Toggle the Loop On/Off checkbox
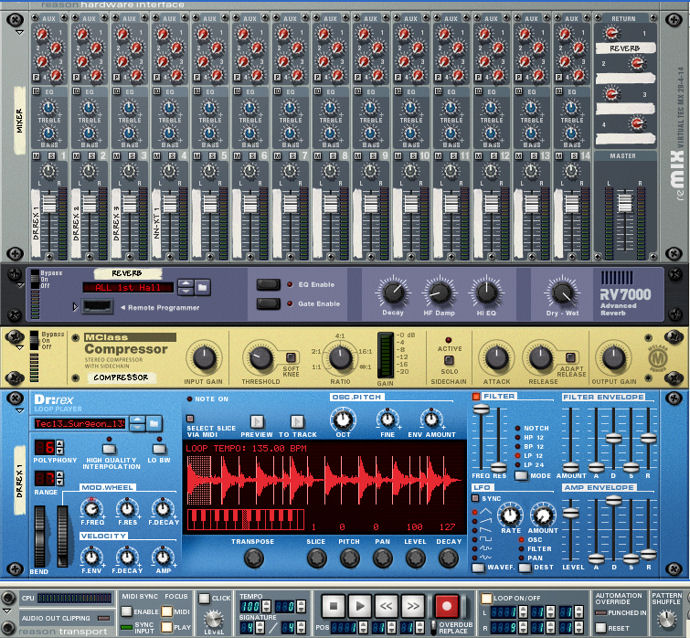The height and width of the screenshot is (638, 690). pyautogui.click(x=486, y=598)
